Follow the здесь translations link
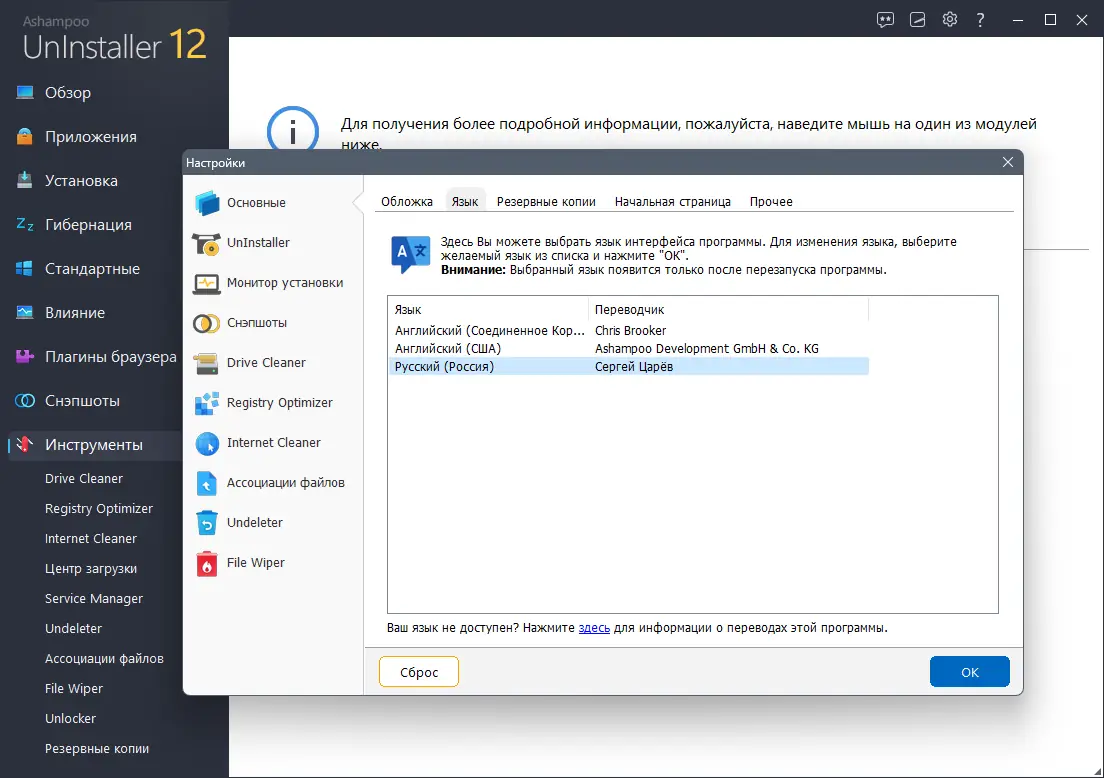 (594, 627)
